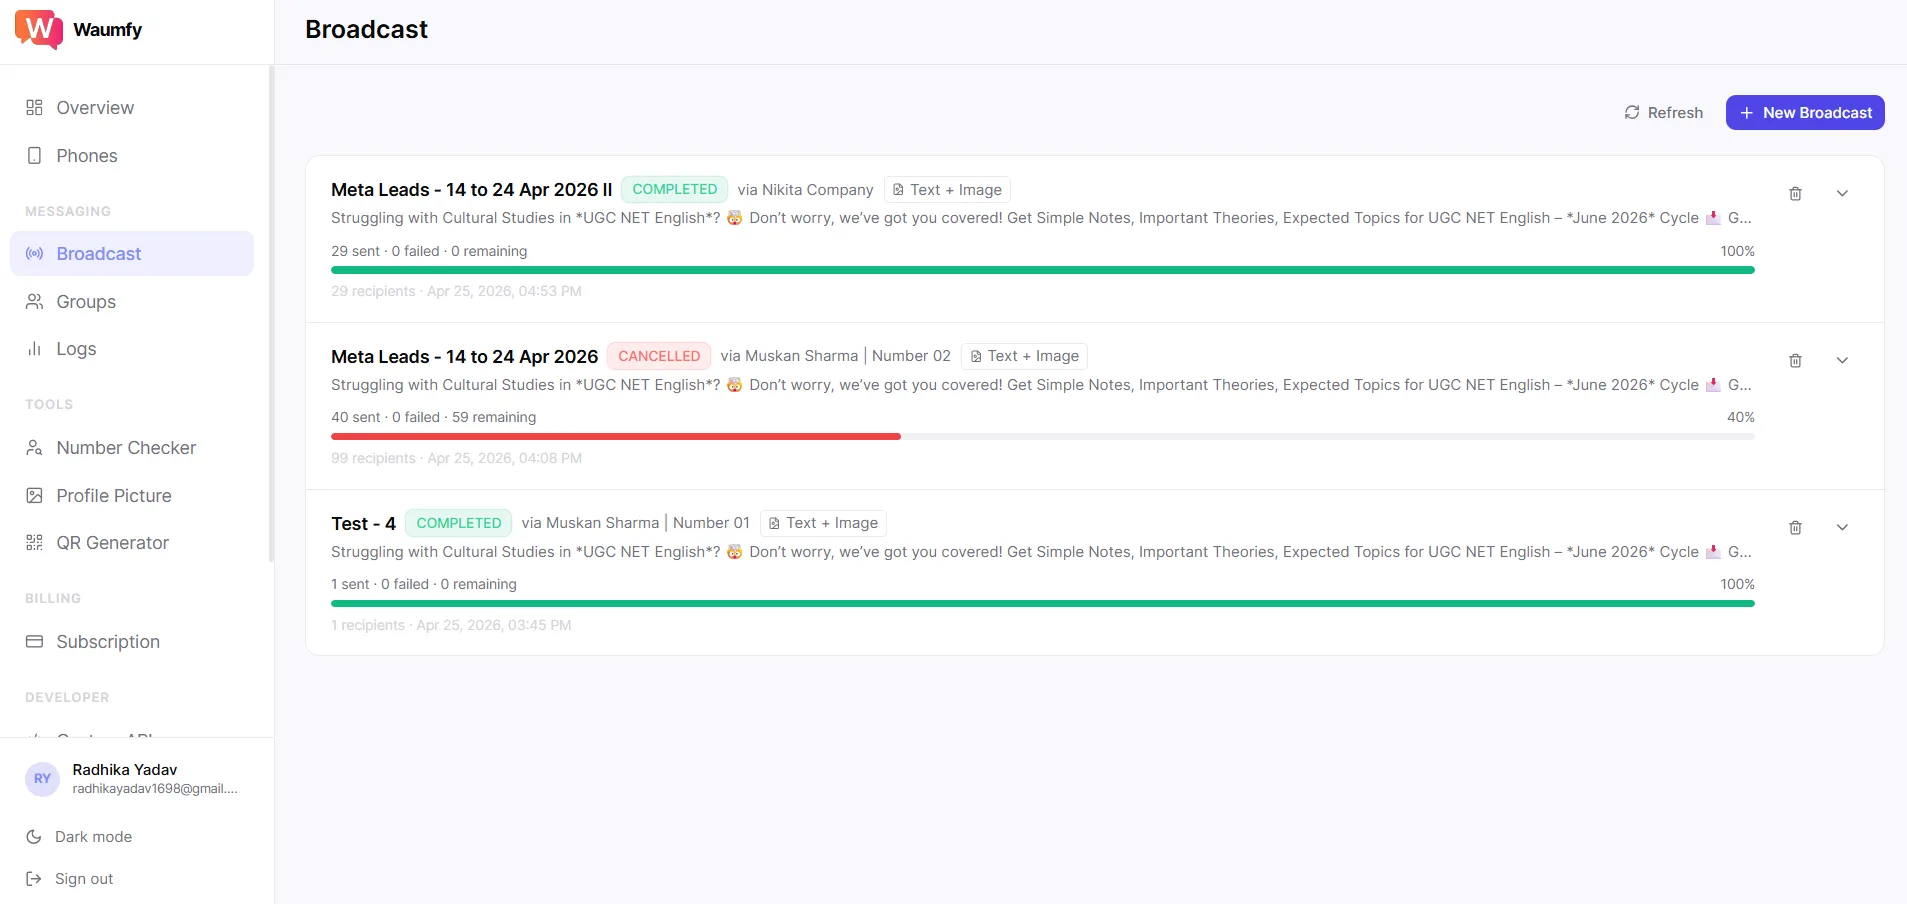Image resolution: width=1907 pixels, height=904 pixels.
Task: Open the Subscription billing page
Action: click(108, 642)
